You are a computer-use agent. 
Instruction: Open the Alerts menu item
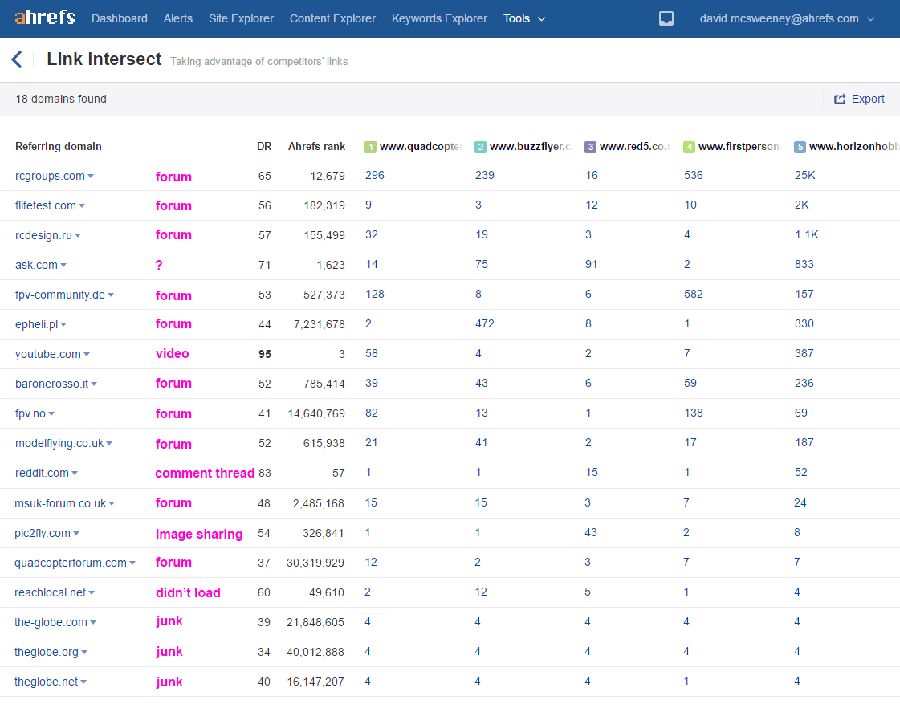[178, 18]
